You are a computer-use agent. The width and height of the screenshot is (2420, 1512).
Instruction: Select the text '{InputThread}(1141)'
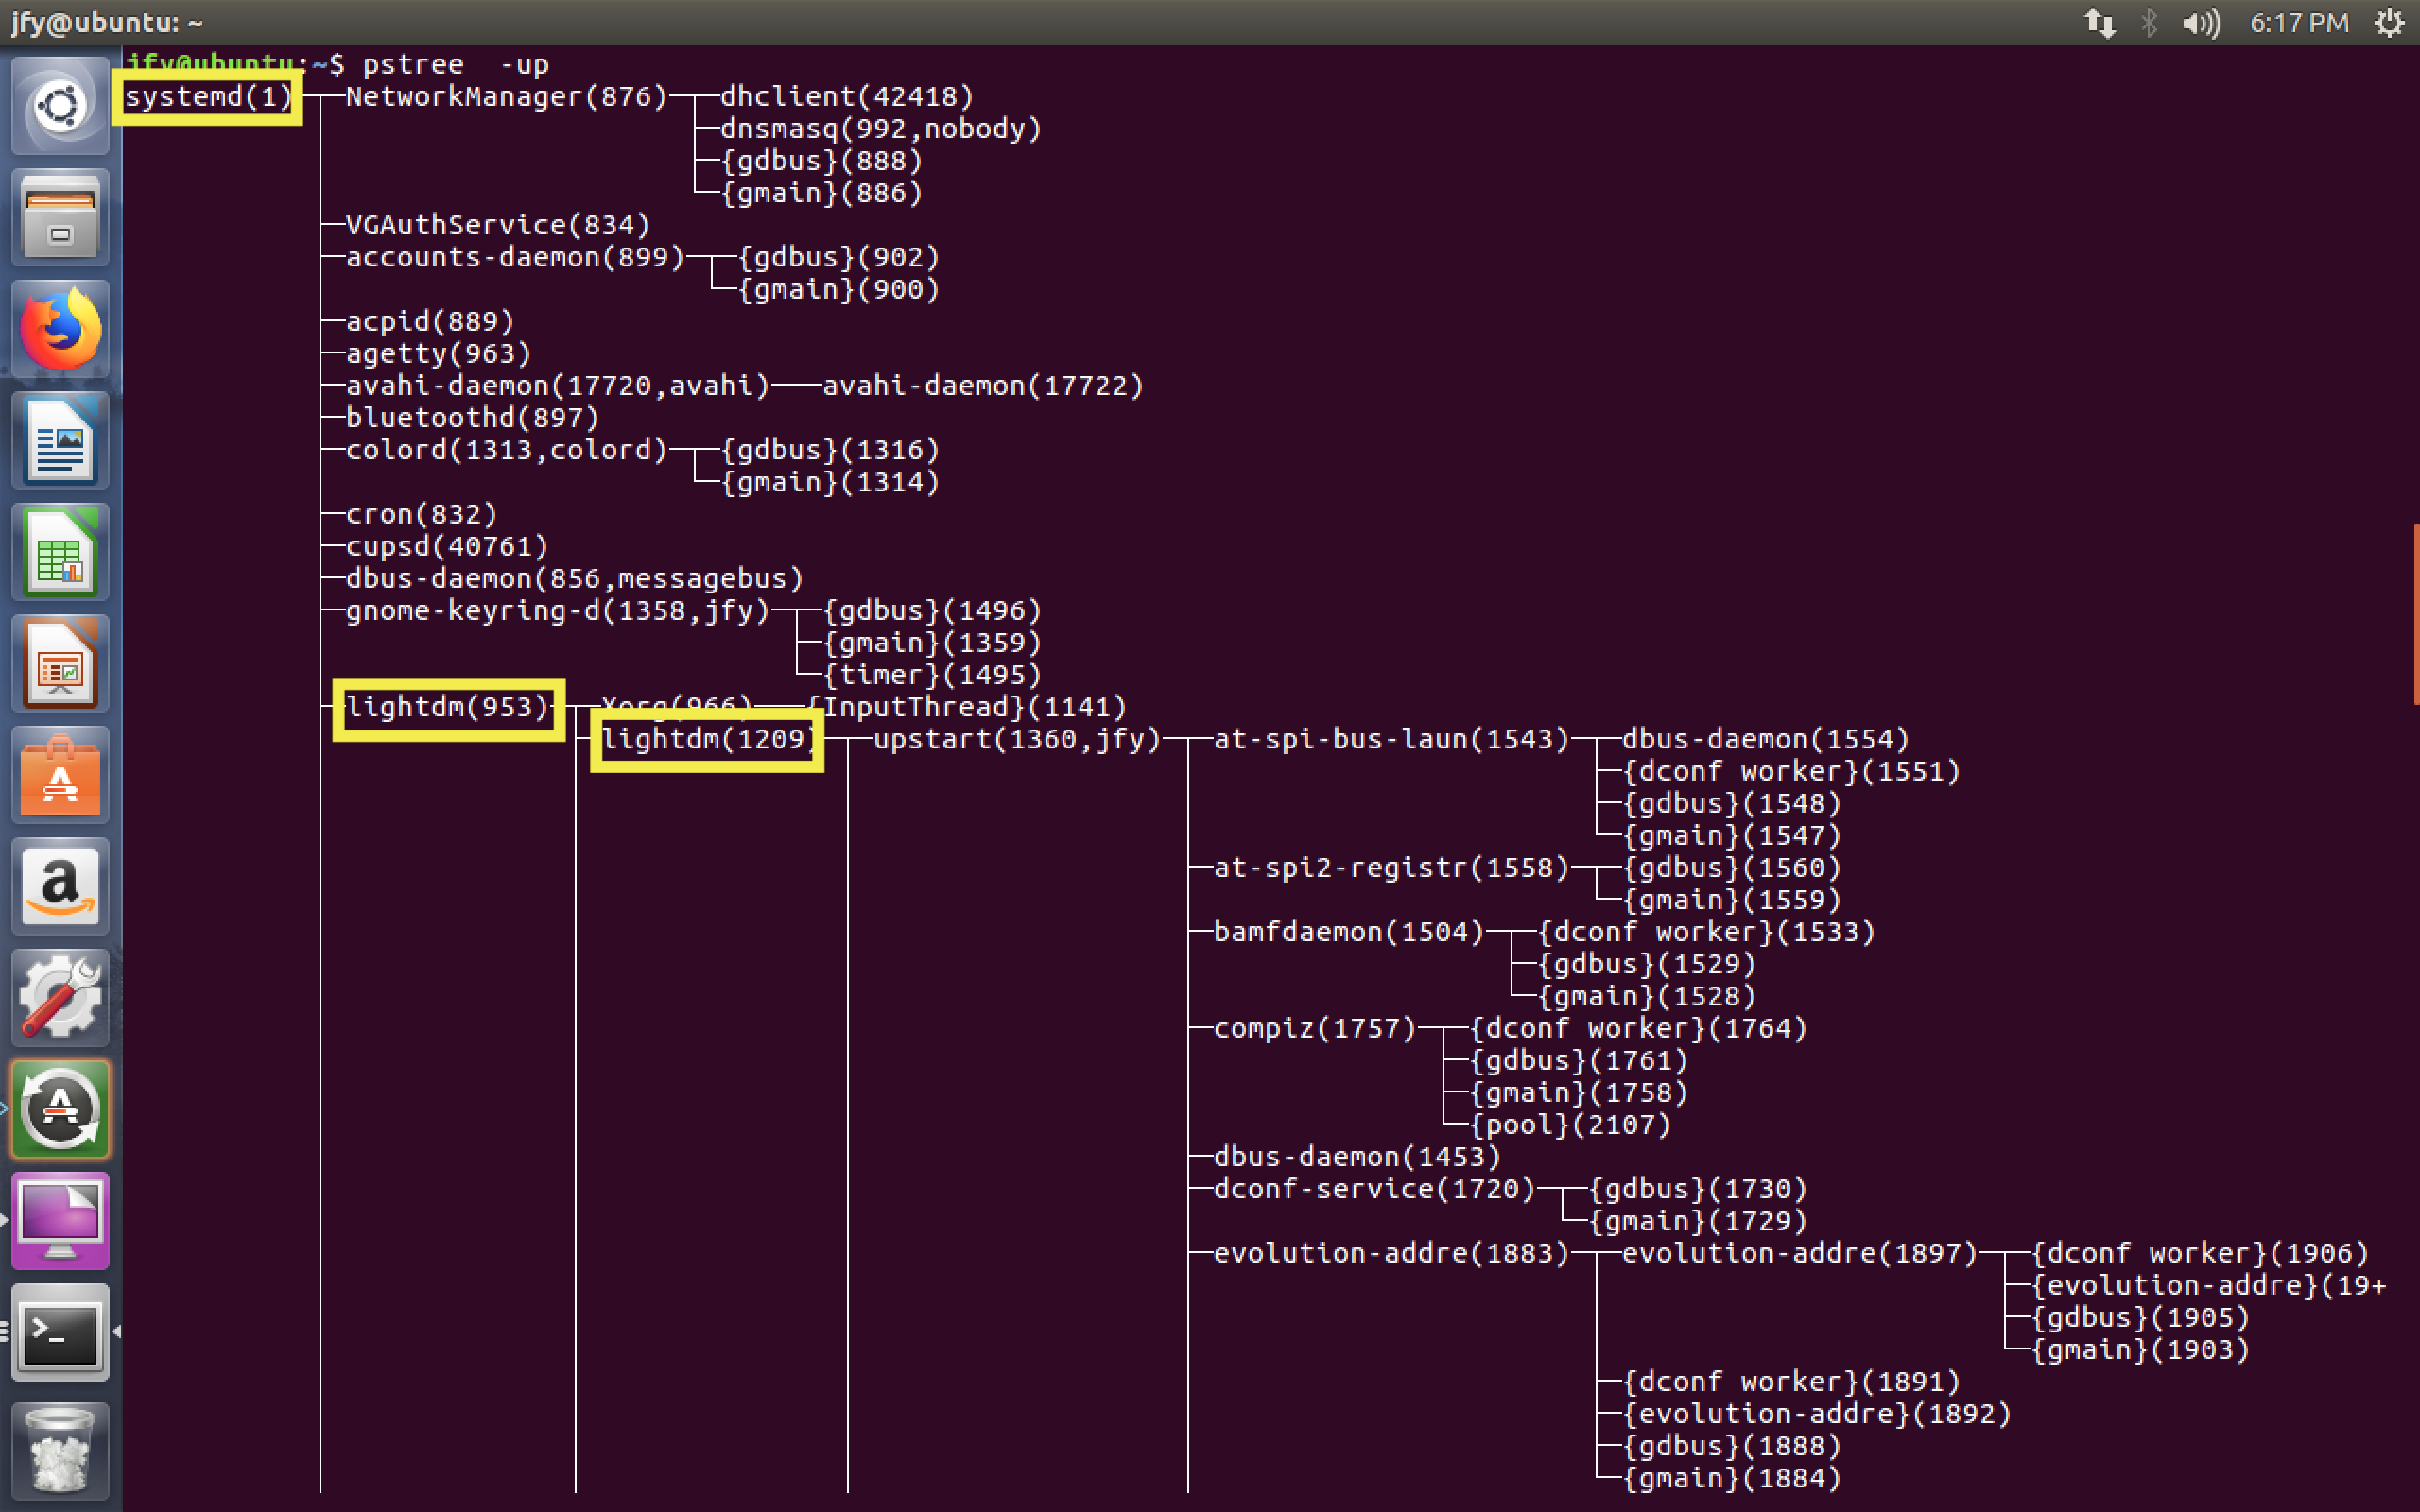965,707
